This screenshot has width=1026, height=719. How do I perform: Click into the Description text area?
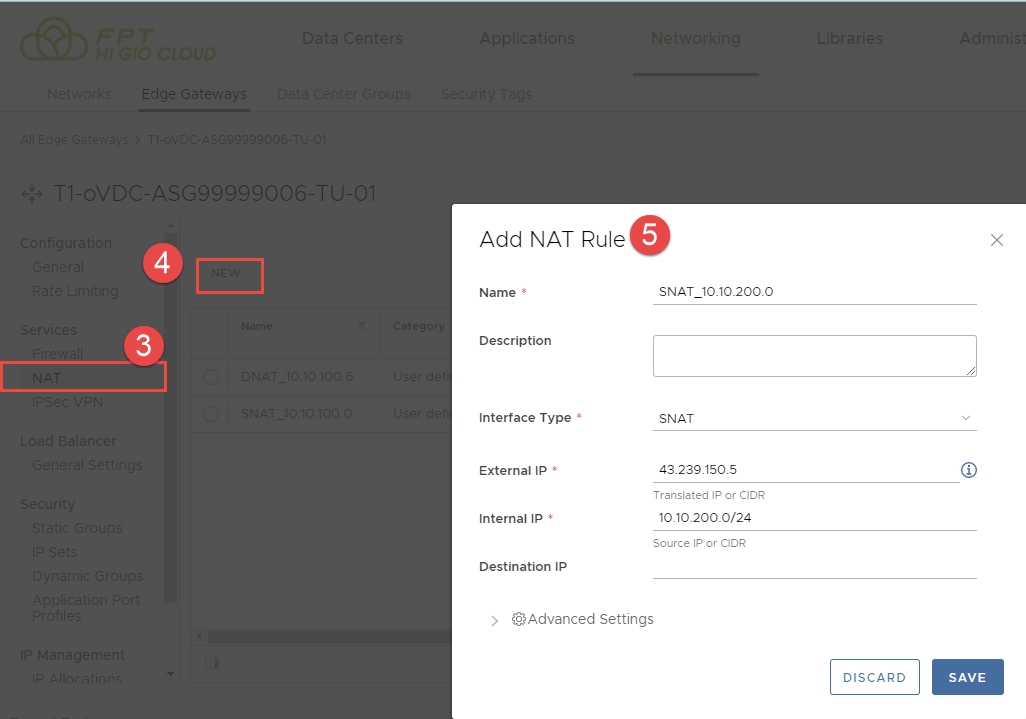[814, 356]
